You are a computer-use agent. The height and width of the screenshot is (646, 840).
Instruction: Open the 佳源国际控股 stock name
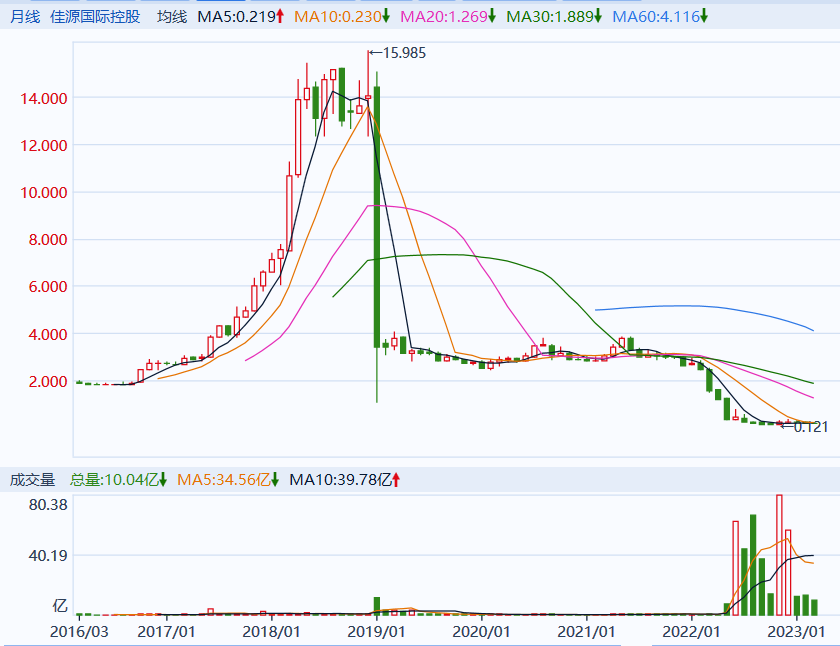point(95,17)
